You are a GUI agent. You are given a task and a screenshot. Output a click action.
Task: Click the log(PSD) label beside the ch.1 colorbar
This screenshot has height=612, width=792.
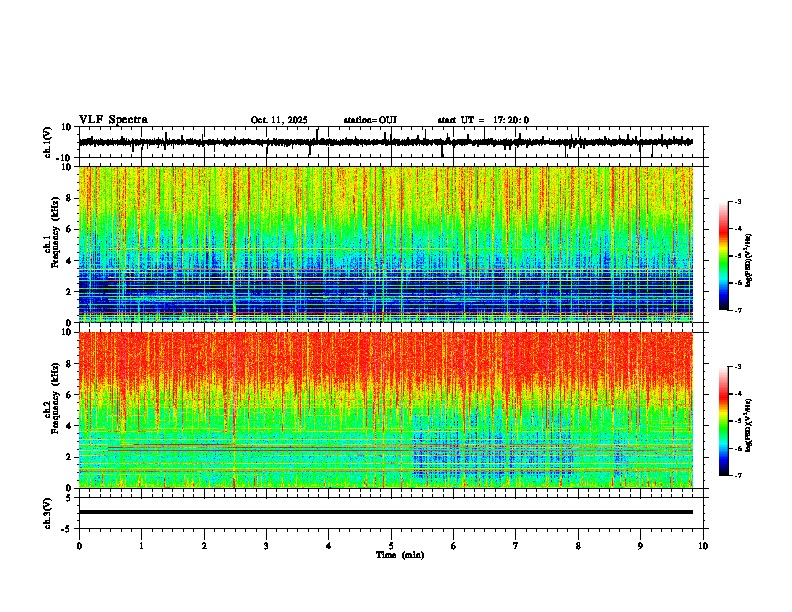749,261
